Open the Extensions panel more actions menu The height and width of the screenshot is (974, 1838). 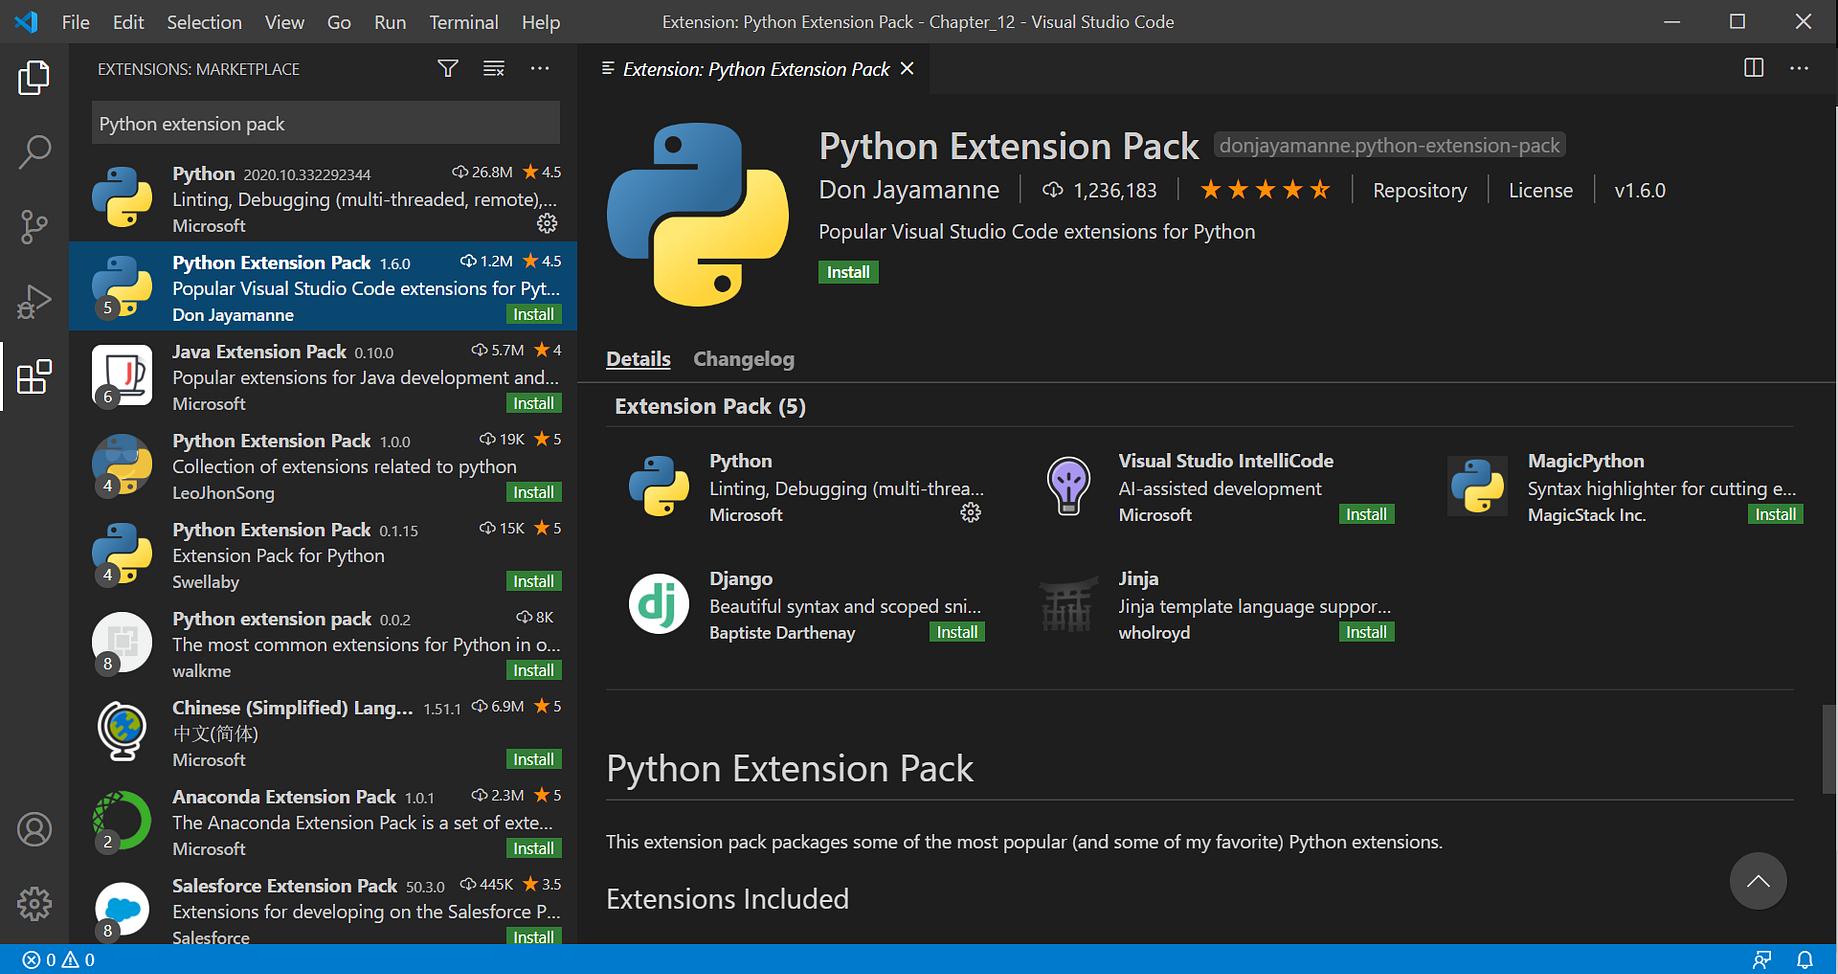[x=540, y=68]
